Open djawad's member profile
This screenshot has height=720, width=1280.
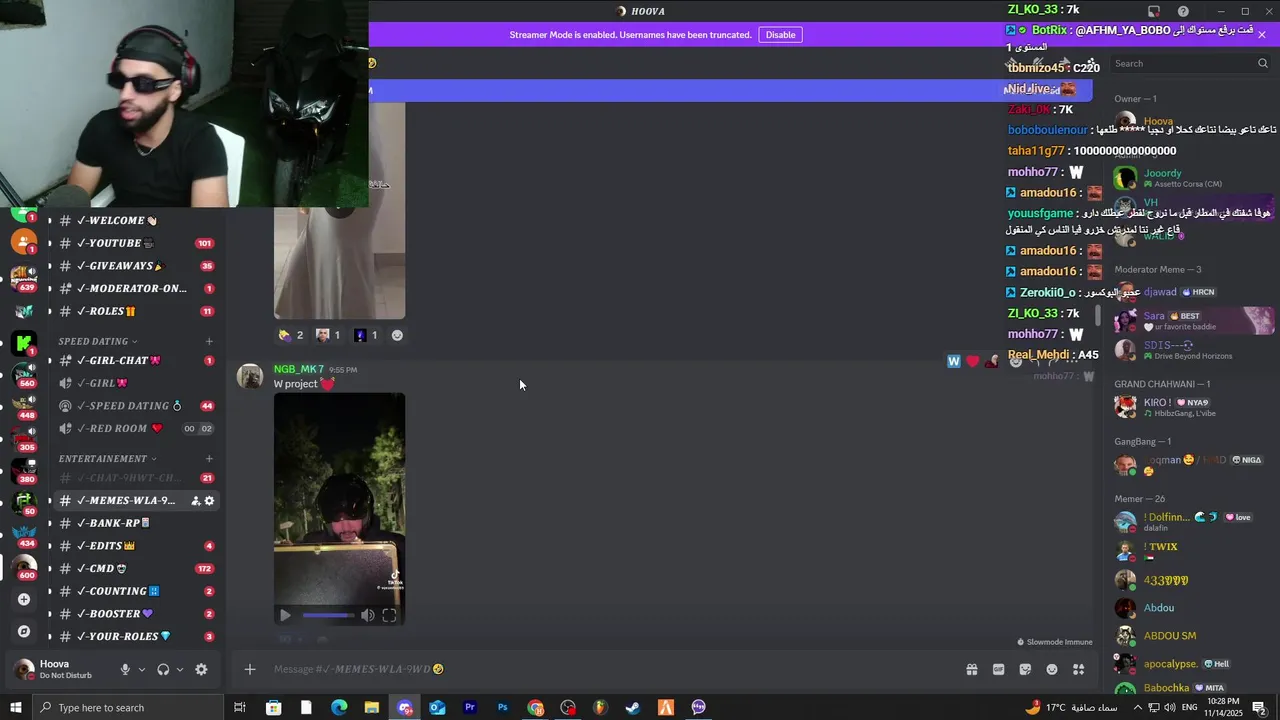coord(1190,292)
